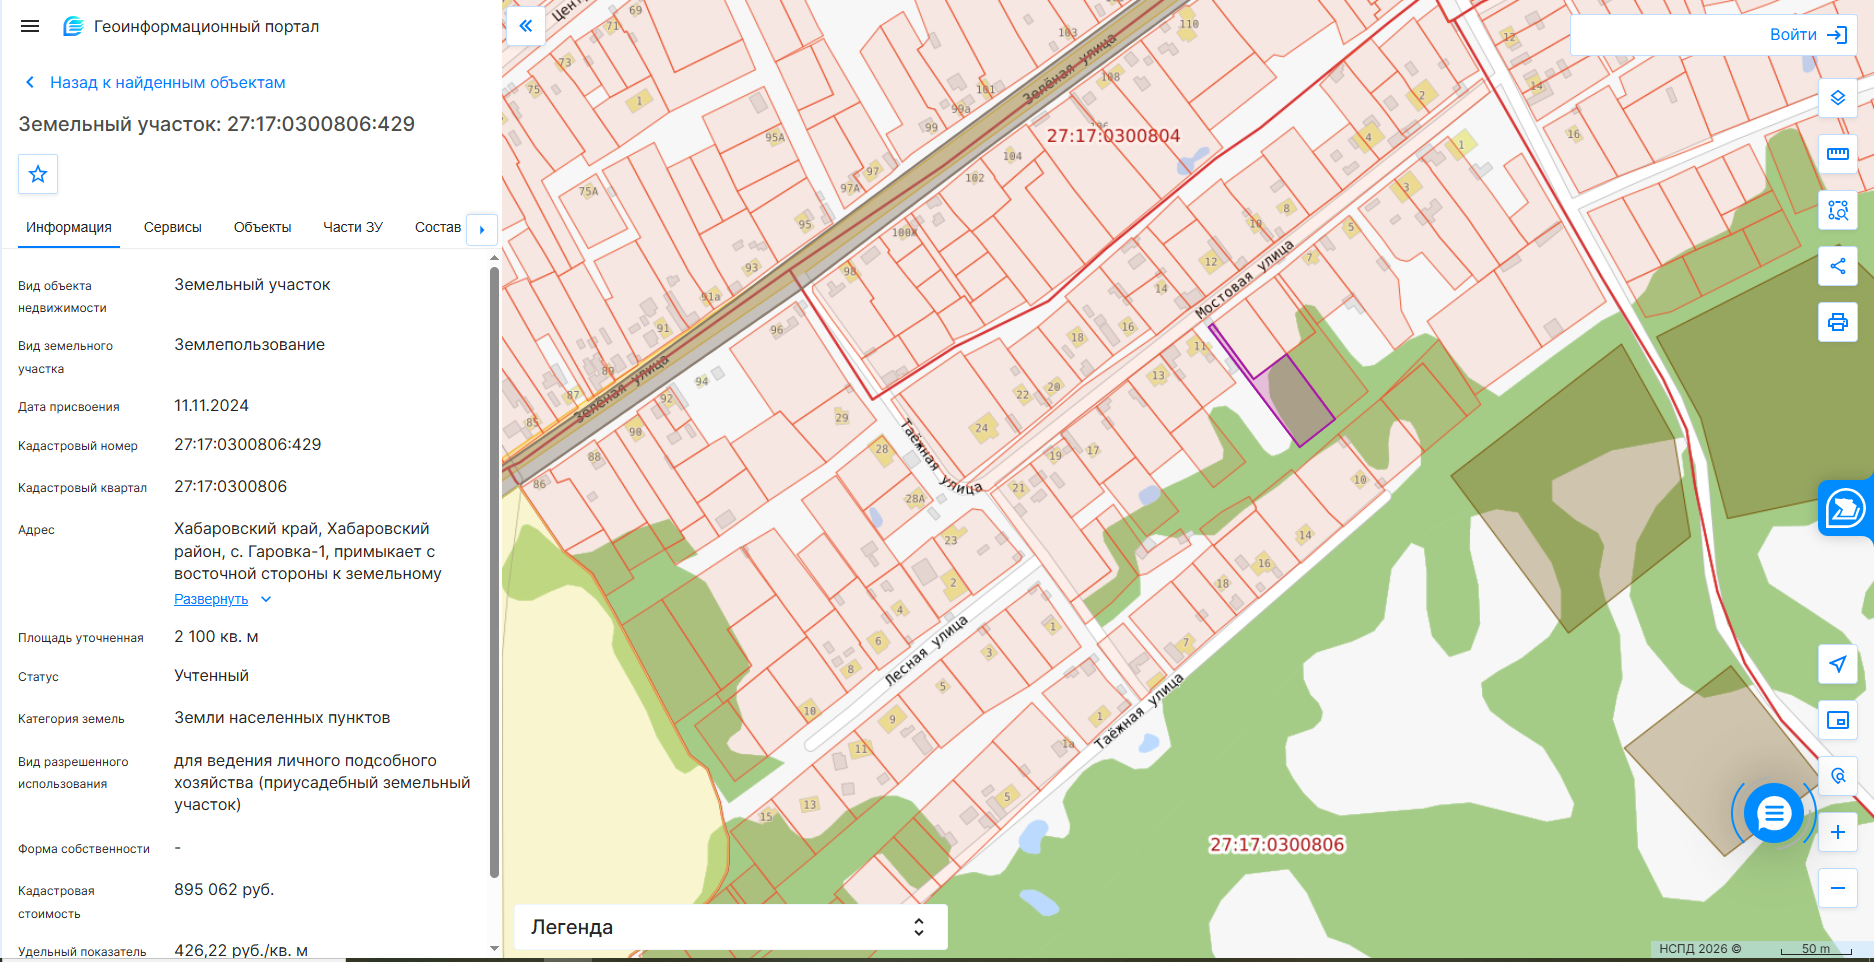Open the round chat support bubble
This screenshot has width=1874, height=962.
click(x=1773, y=814)
